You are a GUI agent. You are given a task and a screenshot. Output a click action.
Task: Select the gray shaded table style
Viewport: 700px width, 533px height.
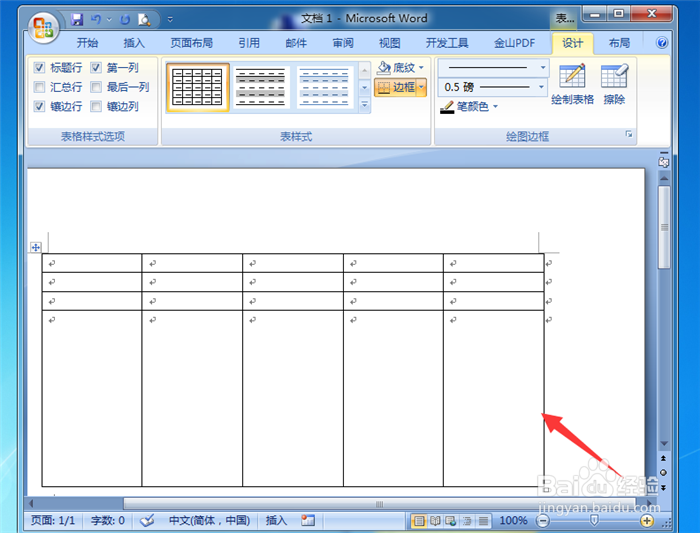tap(261, 87)
